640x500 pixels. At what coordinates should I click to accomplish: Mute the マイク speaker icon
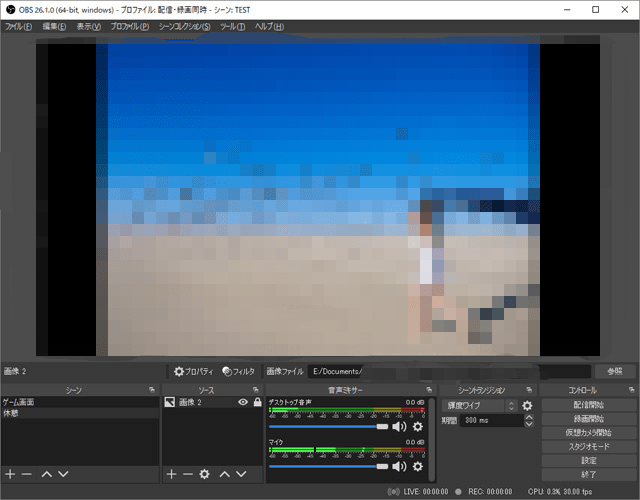[x=399, y=466]
